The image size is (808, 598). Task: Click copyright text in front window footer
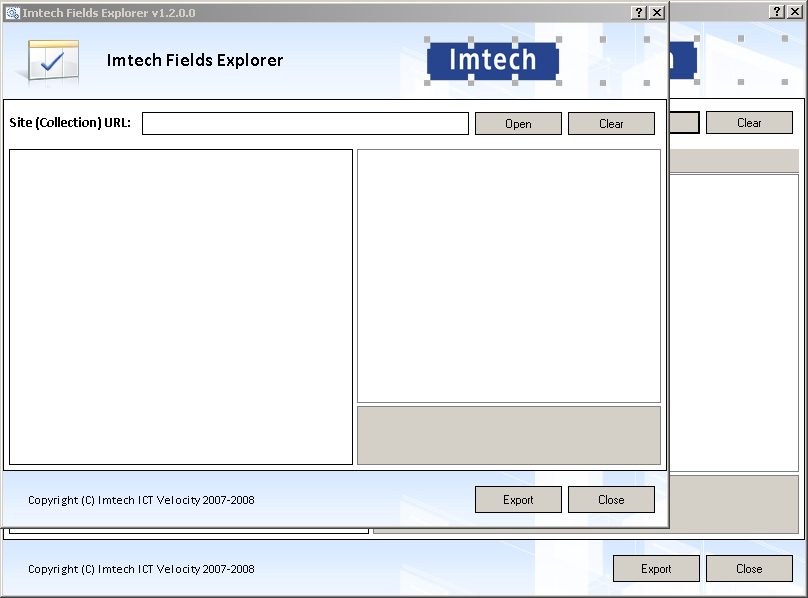coord(141,500)
